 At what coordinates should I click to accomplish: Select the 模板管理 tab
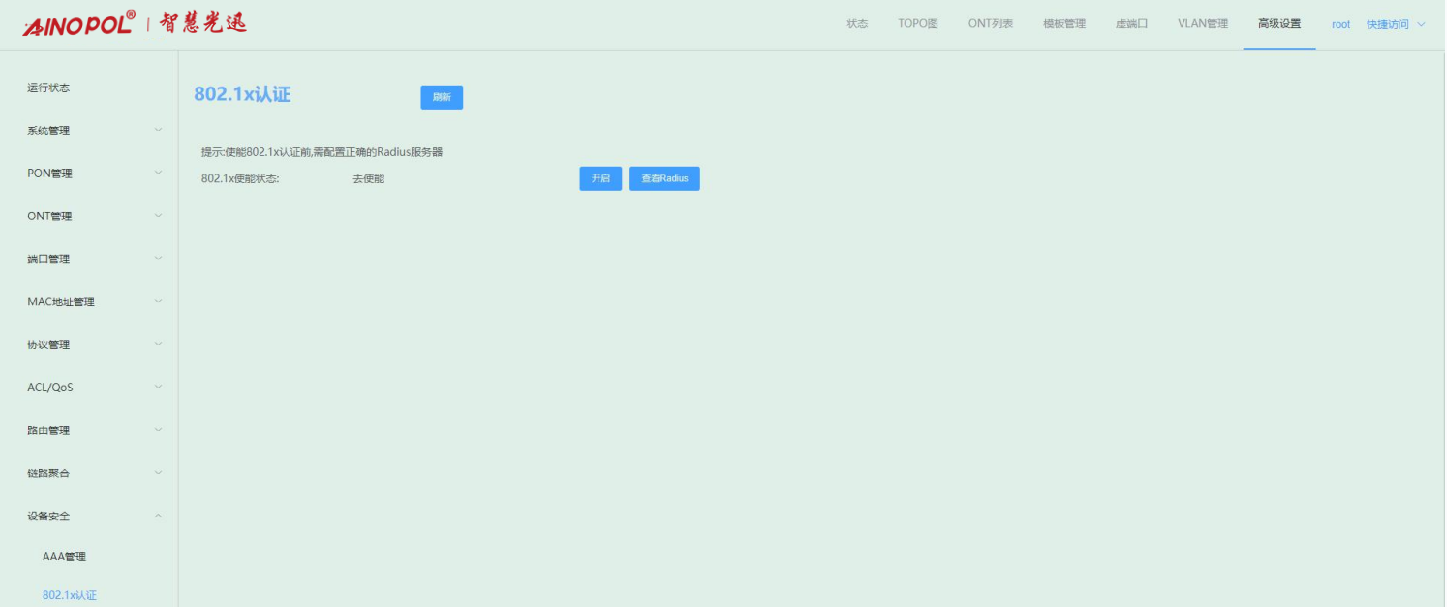[x=1064, y=24]
